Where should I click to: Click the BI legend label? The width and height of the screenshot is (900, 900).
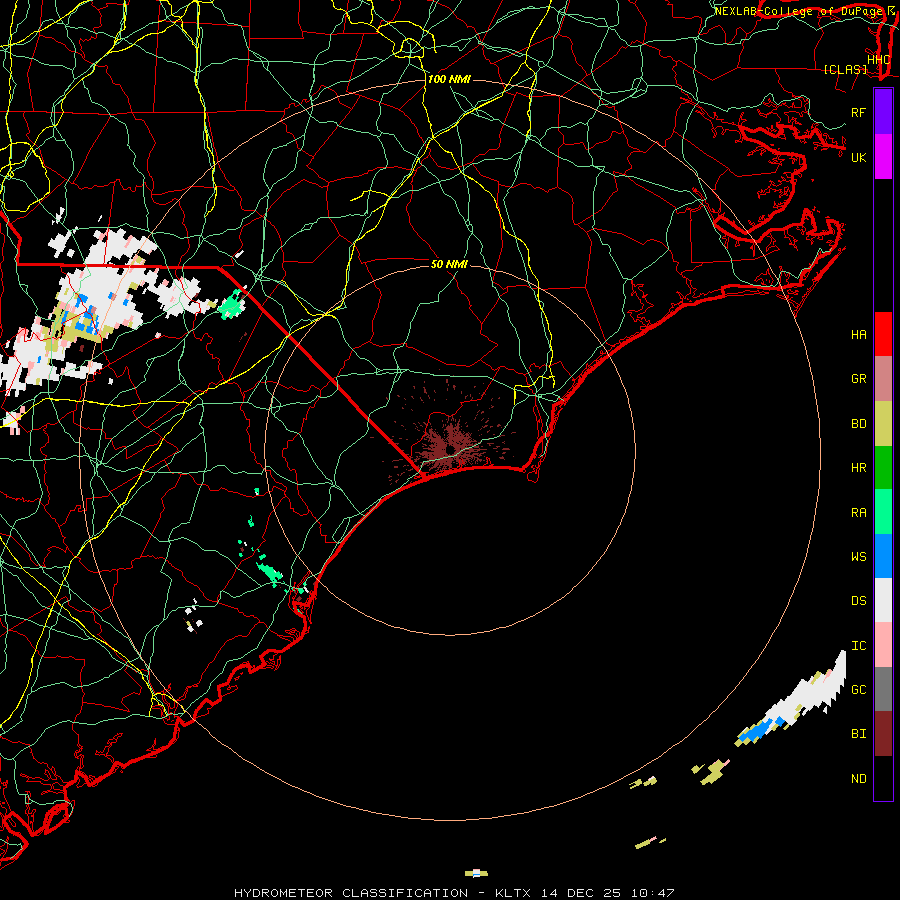click(858, 734)
